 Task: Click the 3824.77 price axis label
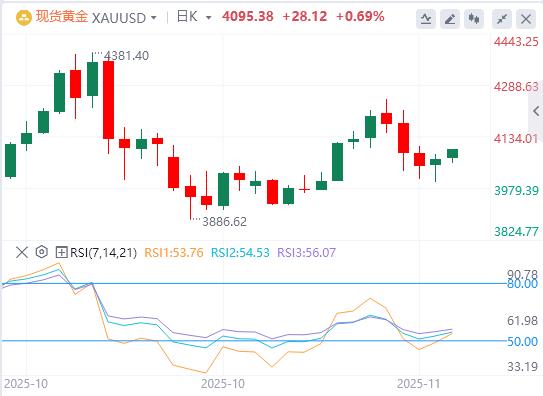516,232
